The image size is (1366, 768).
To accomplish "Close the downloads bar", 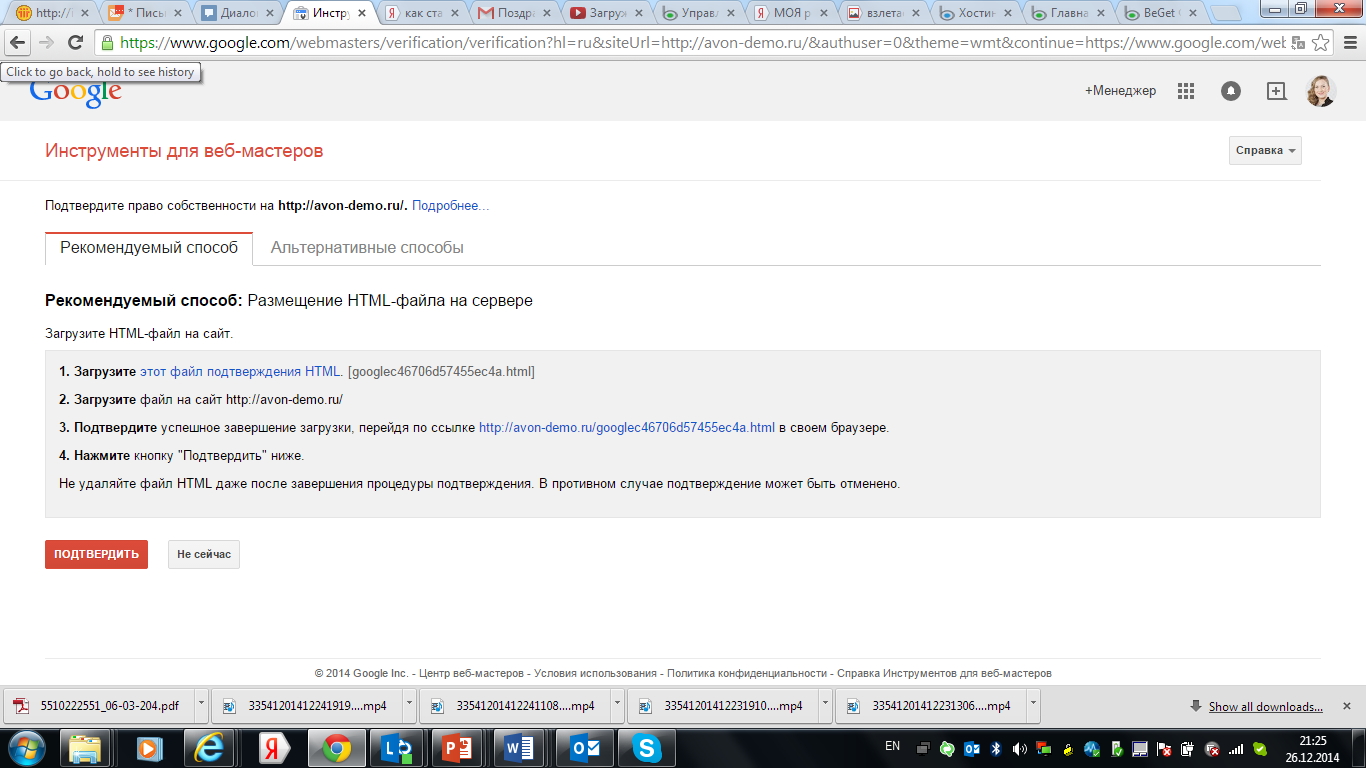I will tap(1349, 706).
